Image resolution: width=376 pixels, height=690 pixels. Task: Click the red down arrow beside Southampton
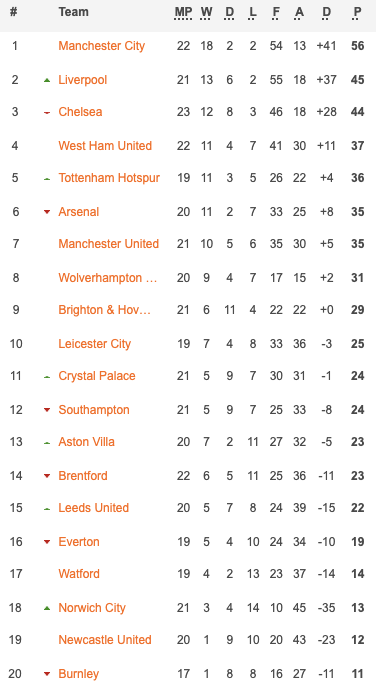[x=47, y=410]
